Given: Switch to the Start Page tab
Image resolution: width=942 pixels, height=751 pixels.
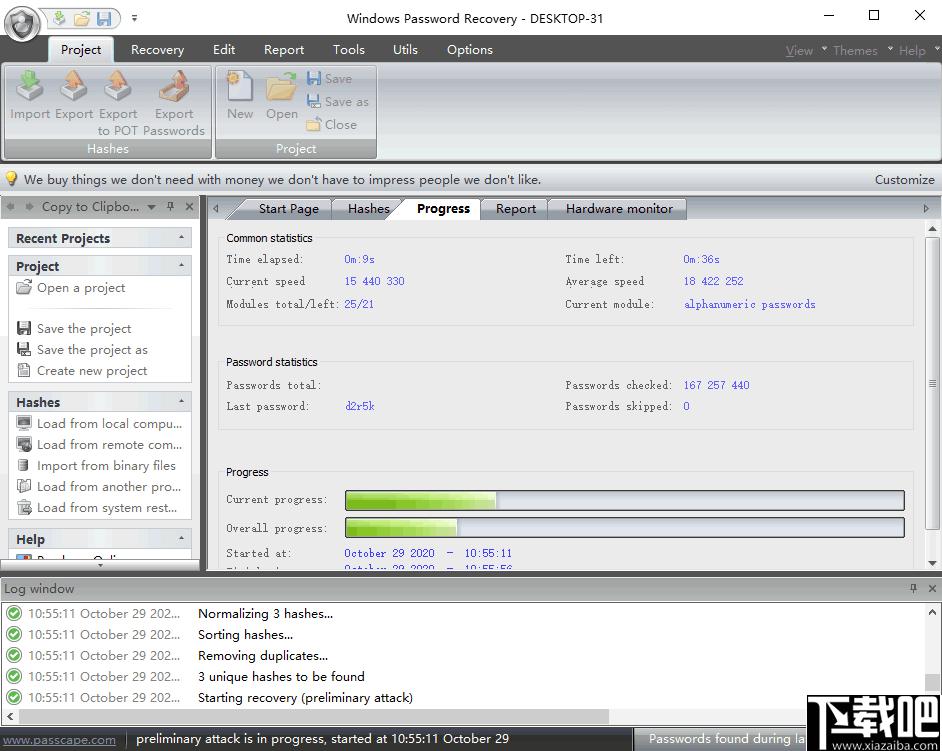Looking at the screenshot, I should [288, 209].
